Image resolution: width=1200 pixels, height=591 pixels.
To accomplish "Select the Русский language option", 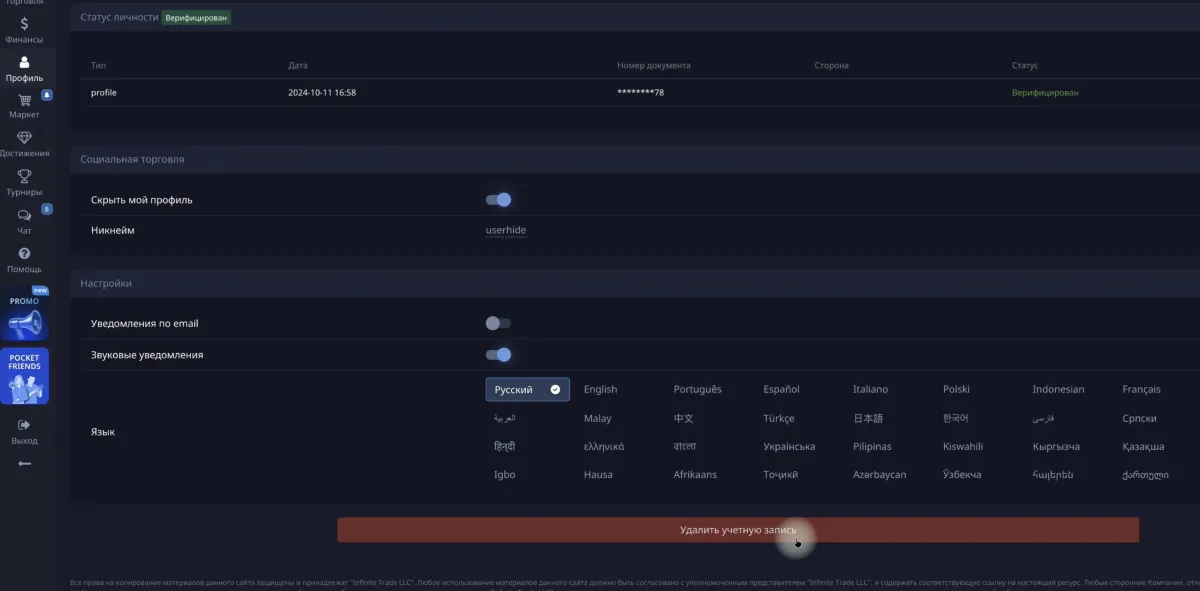I will point(527,389).
